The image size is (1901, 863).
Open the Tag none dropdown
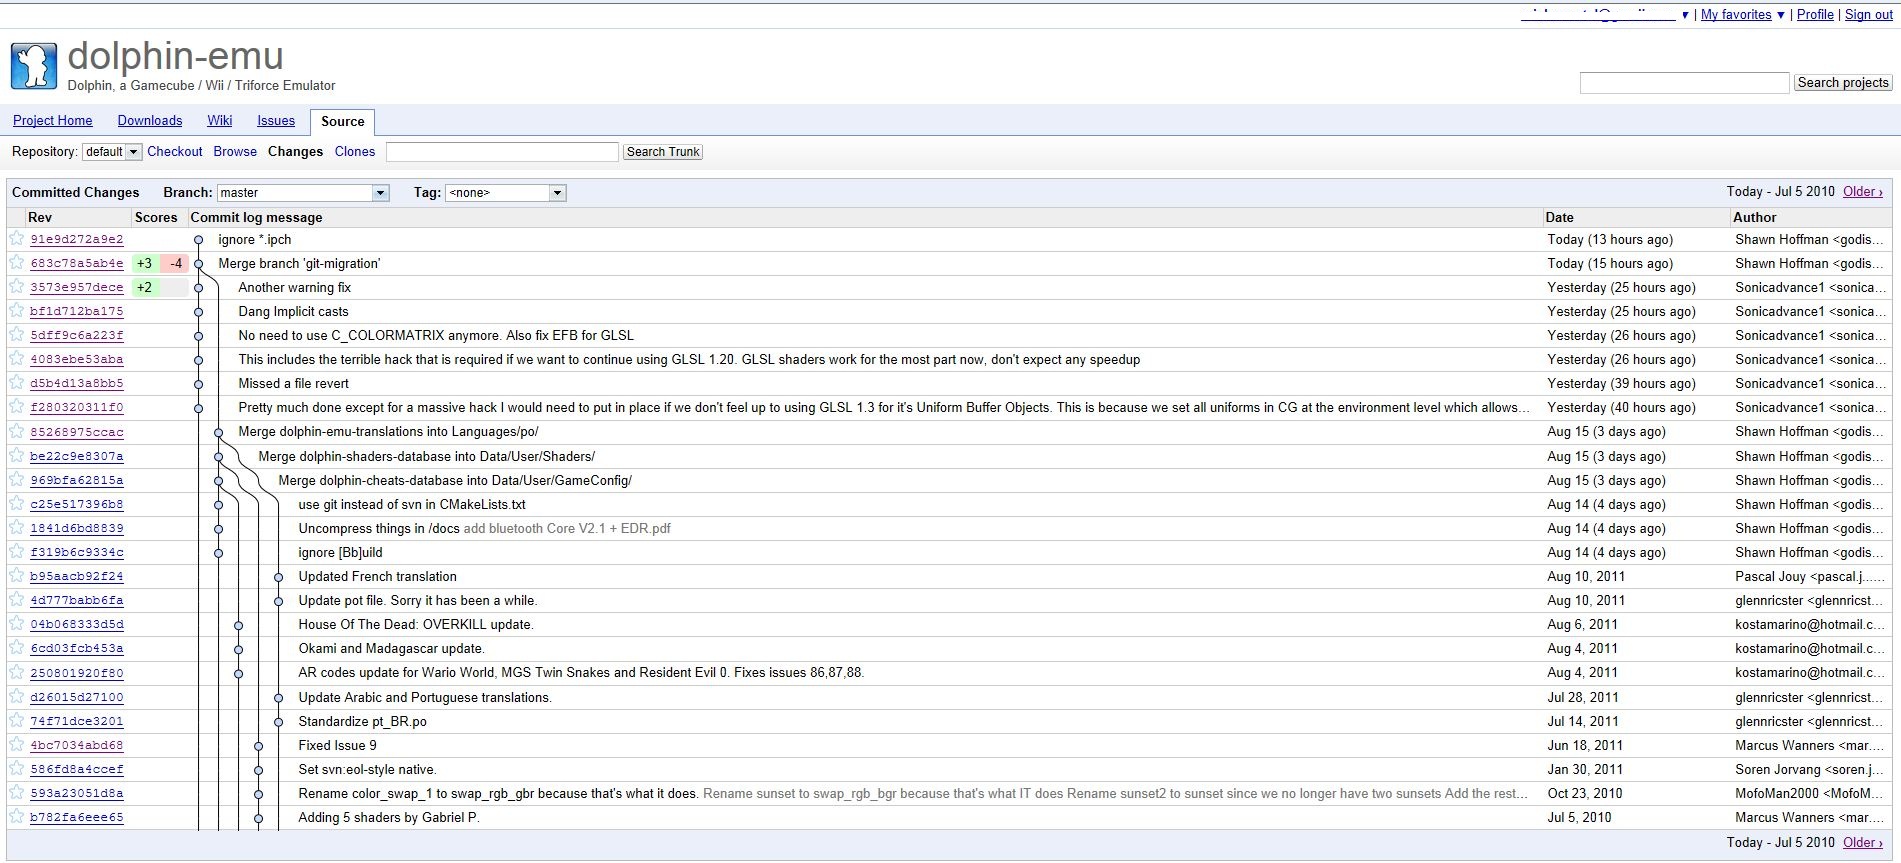tap(506, 193)
